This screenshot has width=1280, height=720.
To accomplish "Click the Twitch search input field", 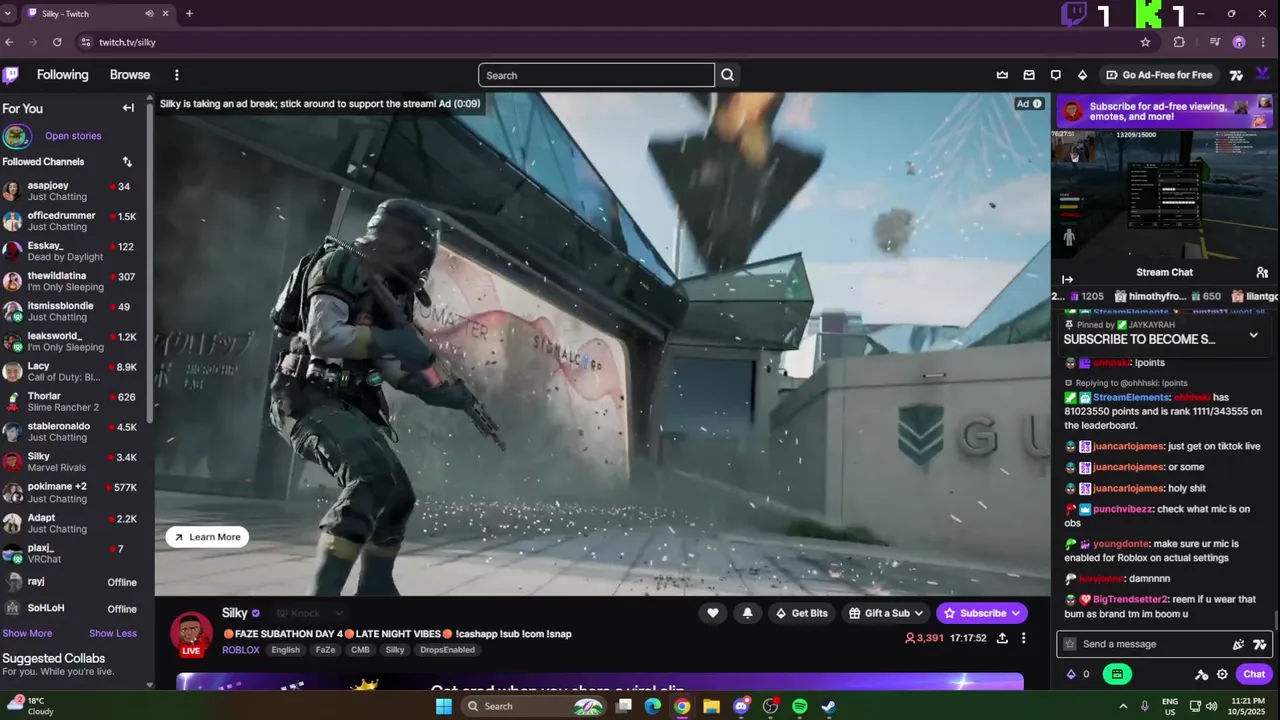I will [x=596, y=75].
